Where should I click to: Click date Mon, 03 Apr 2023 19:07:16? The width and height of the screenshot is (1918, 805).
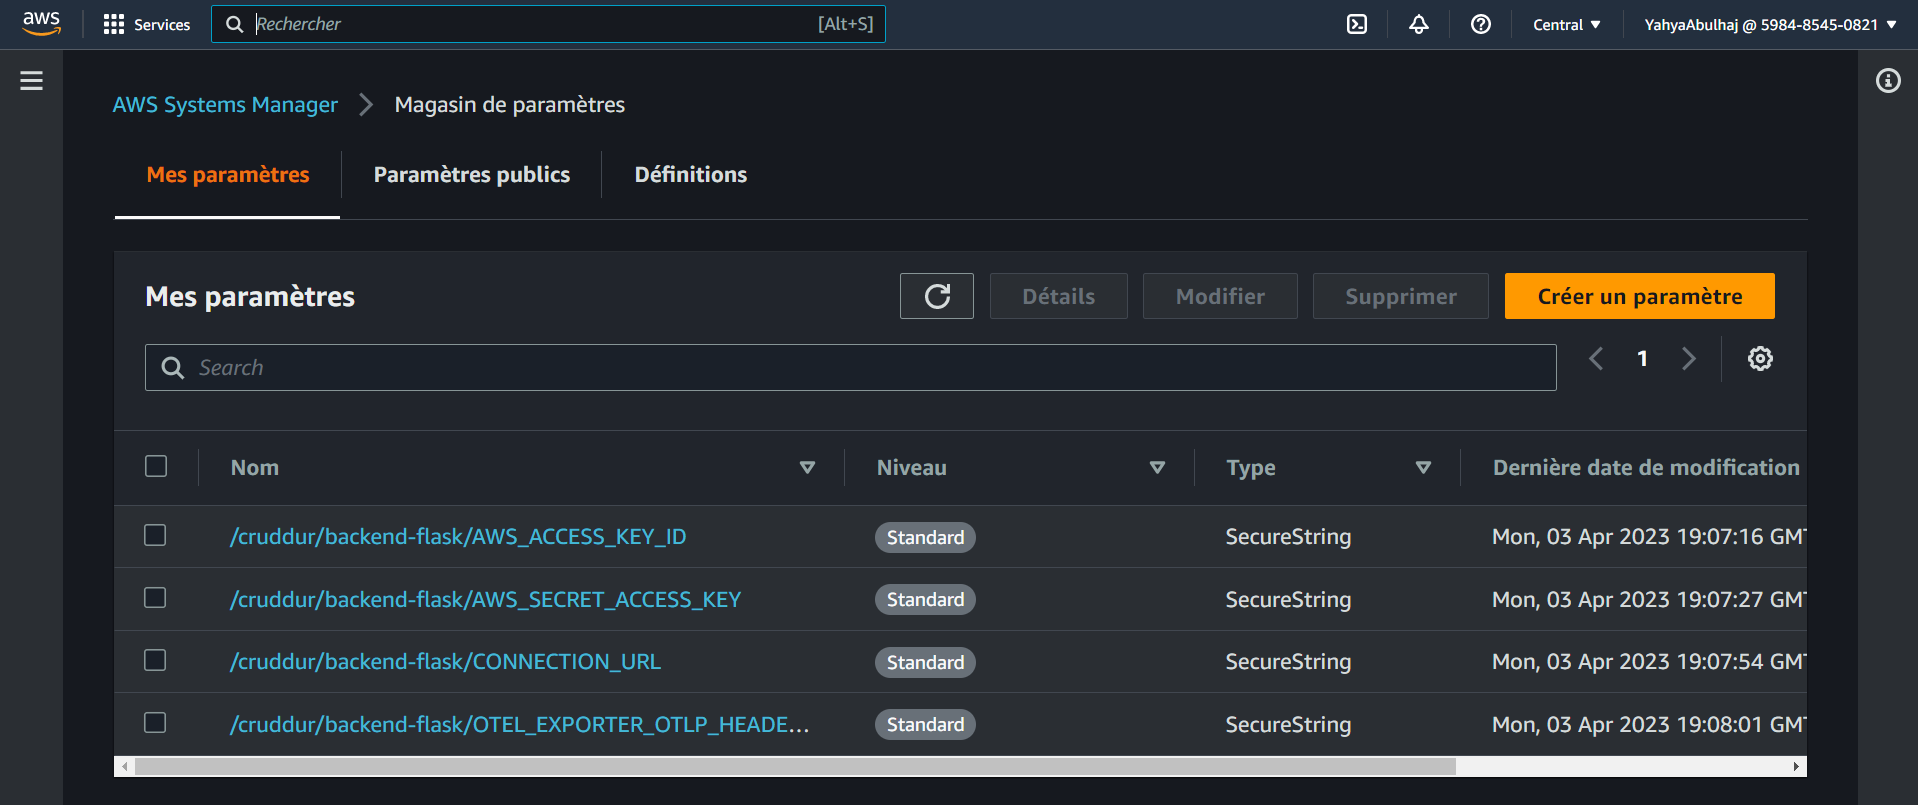[1648, 537]
